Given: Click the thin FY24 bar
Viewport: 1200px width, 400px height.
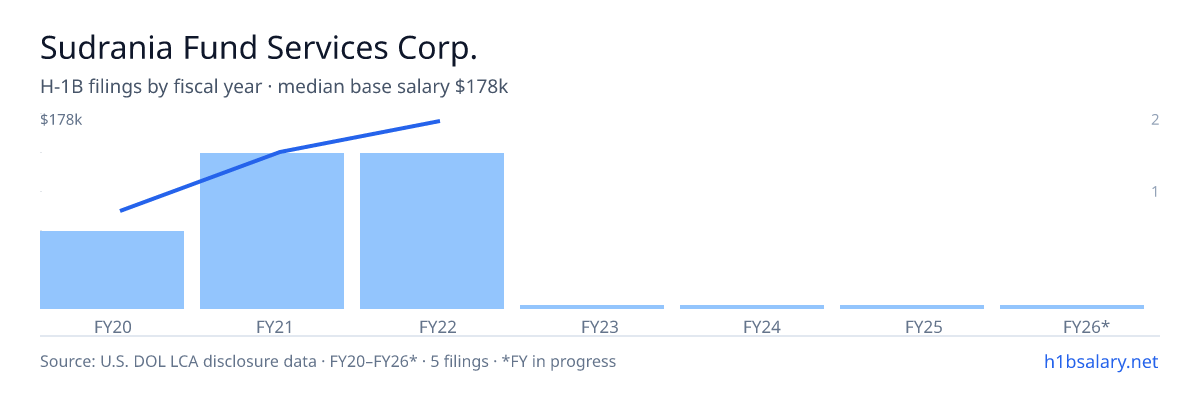Looking at the screenshot, I should [752, 306].
